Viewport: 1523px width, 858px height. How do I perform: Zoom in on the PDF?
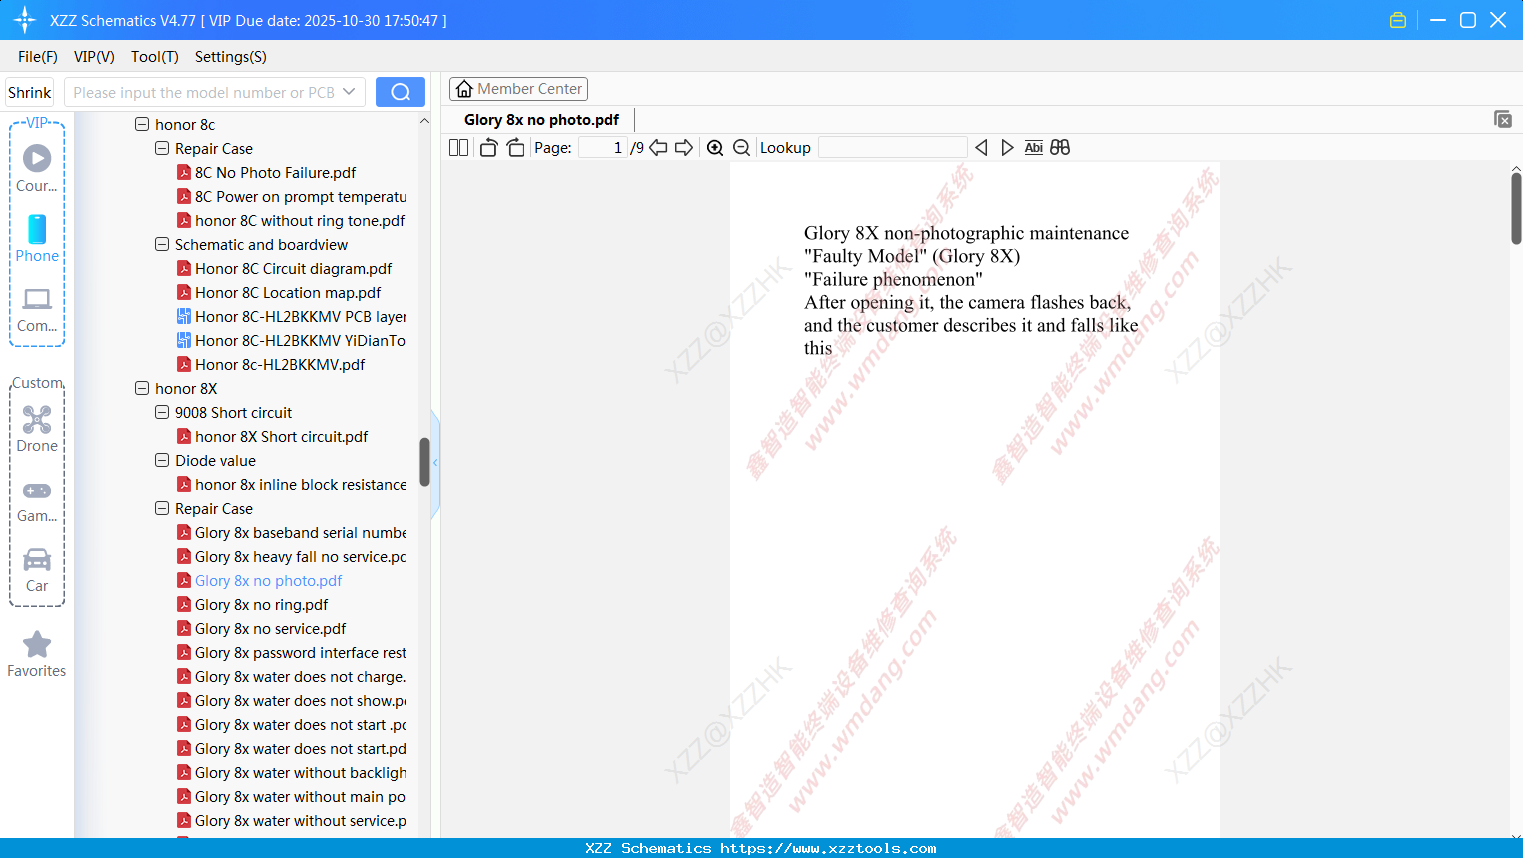click(x=715, y=148)
